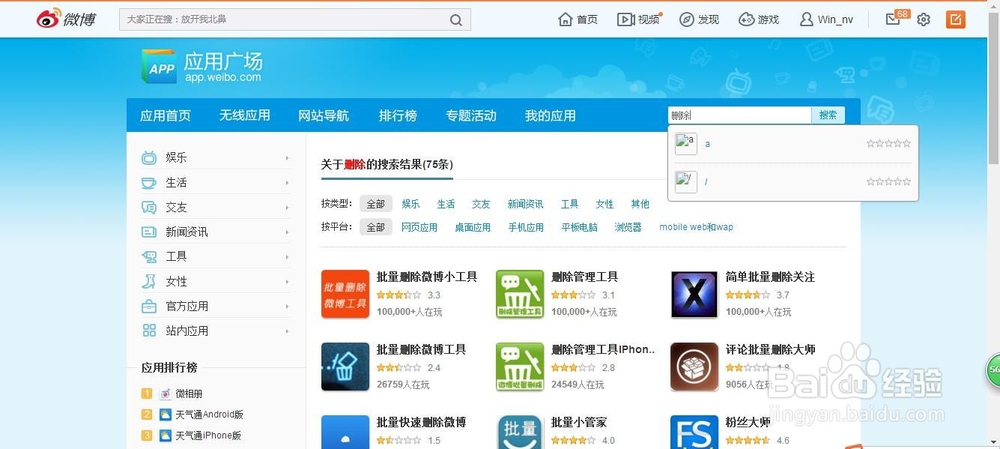Screen dimensions: 1000x449
Task: Click the app square search field
Action: tap(740, 115)
